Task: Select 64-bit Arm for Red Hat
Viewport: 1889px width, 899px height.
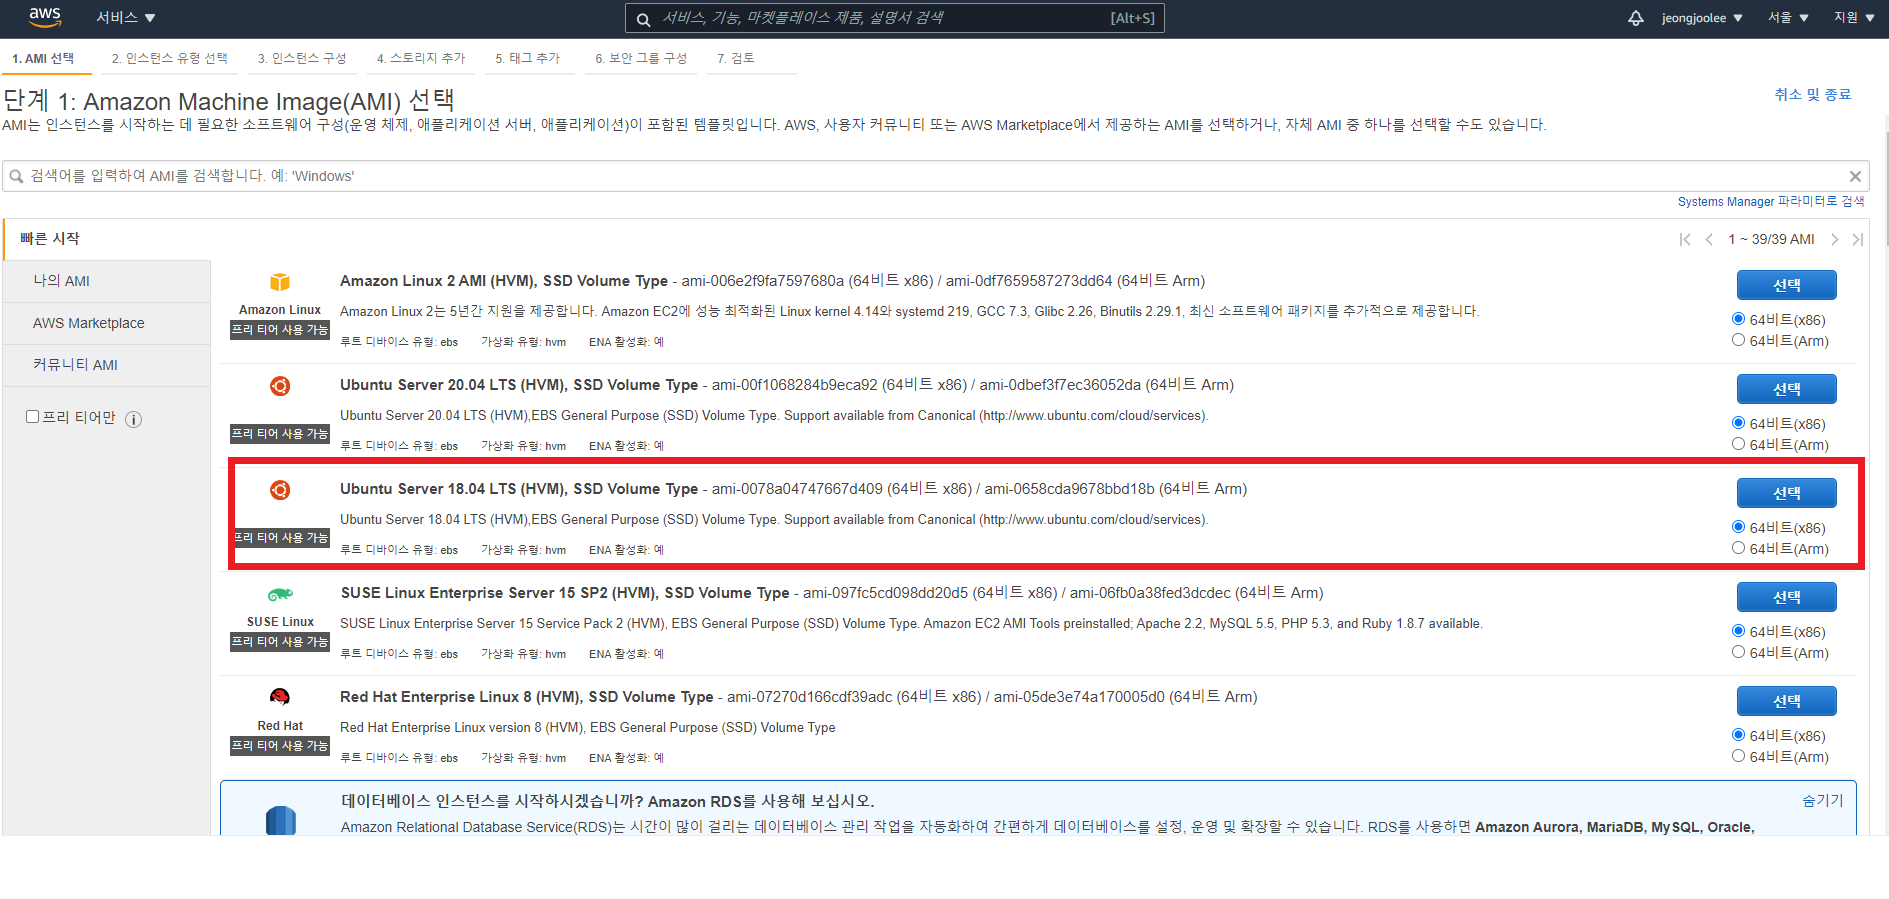Action: (x=1738, y=756)
